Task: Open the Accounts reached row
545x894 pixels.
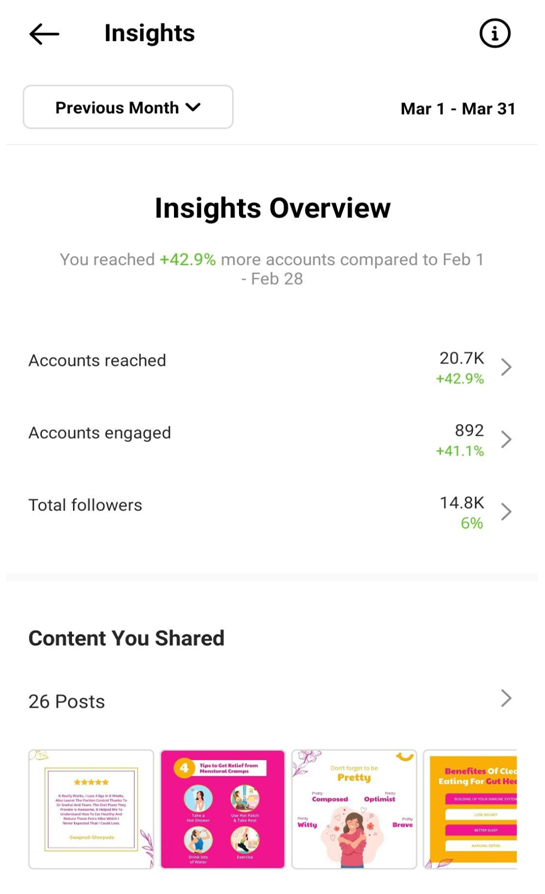Action: tap(270, 367)
